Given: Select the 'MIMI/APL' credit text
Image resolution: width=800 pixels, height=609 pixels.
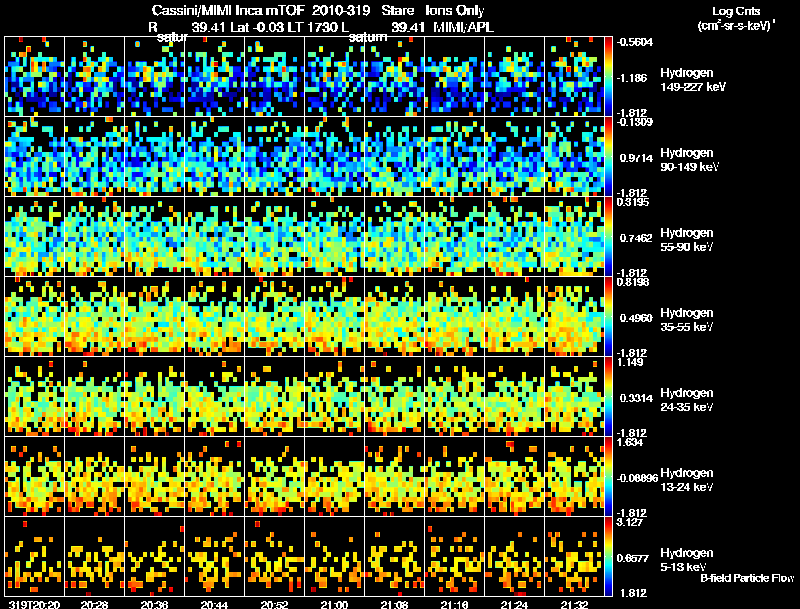Looking at the screenshot, I should (463, 27).
